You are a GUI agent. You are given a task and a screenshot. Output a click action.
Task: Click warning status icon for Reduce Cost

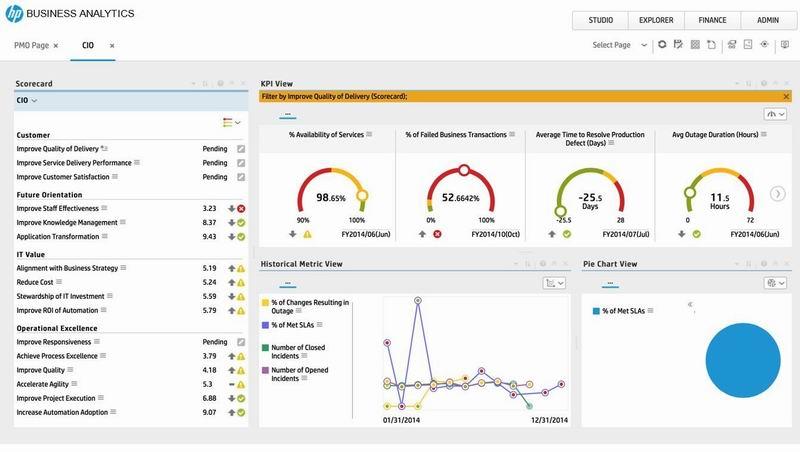241,283
